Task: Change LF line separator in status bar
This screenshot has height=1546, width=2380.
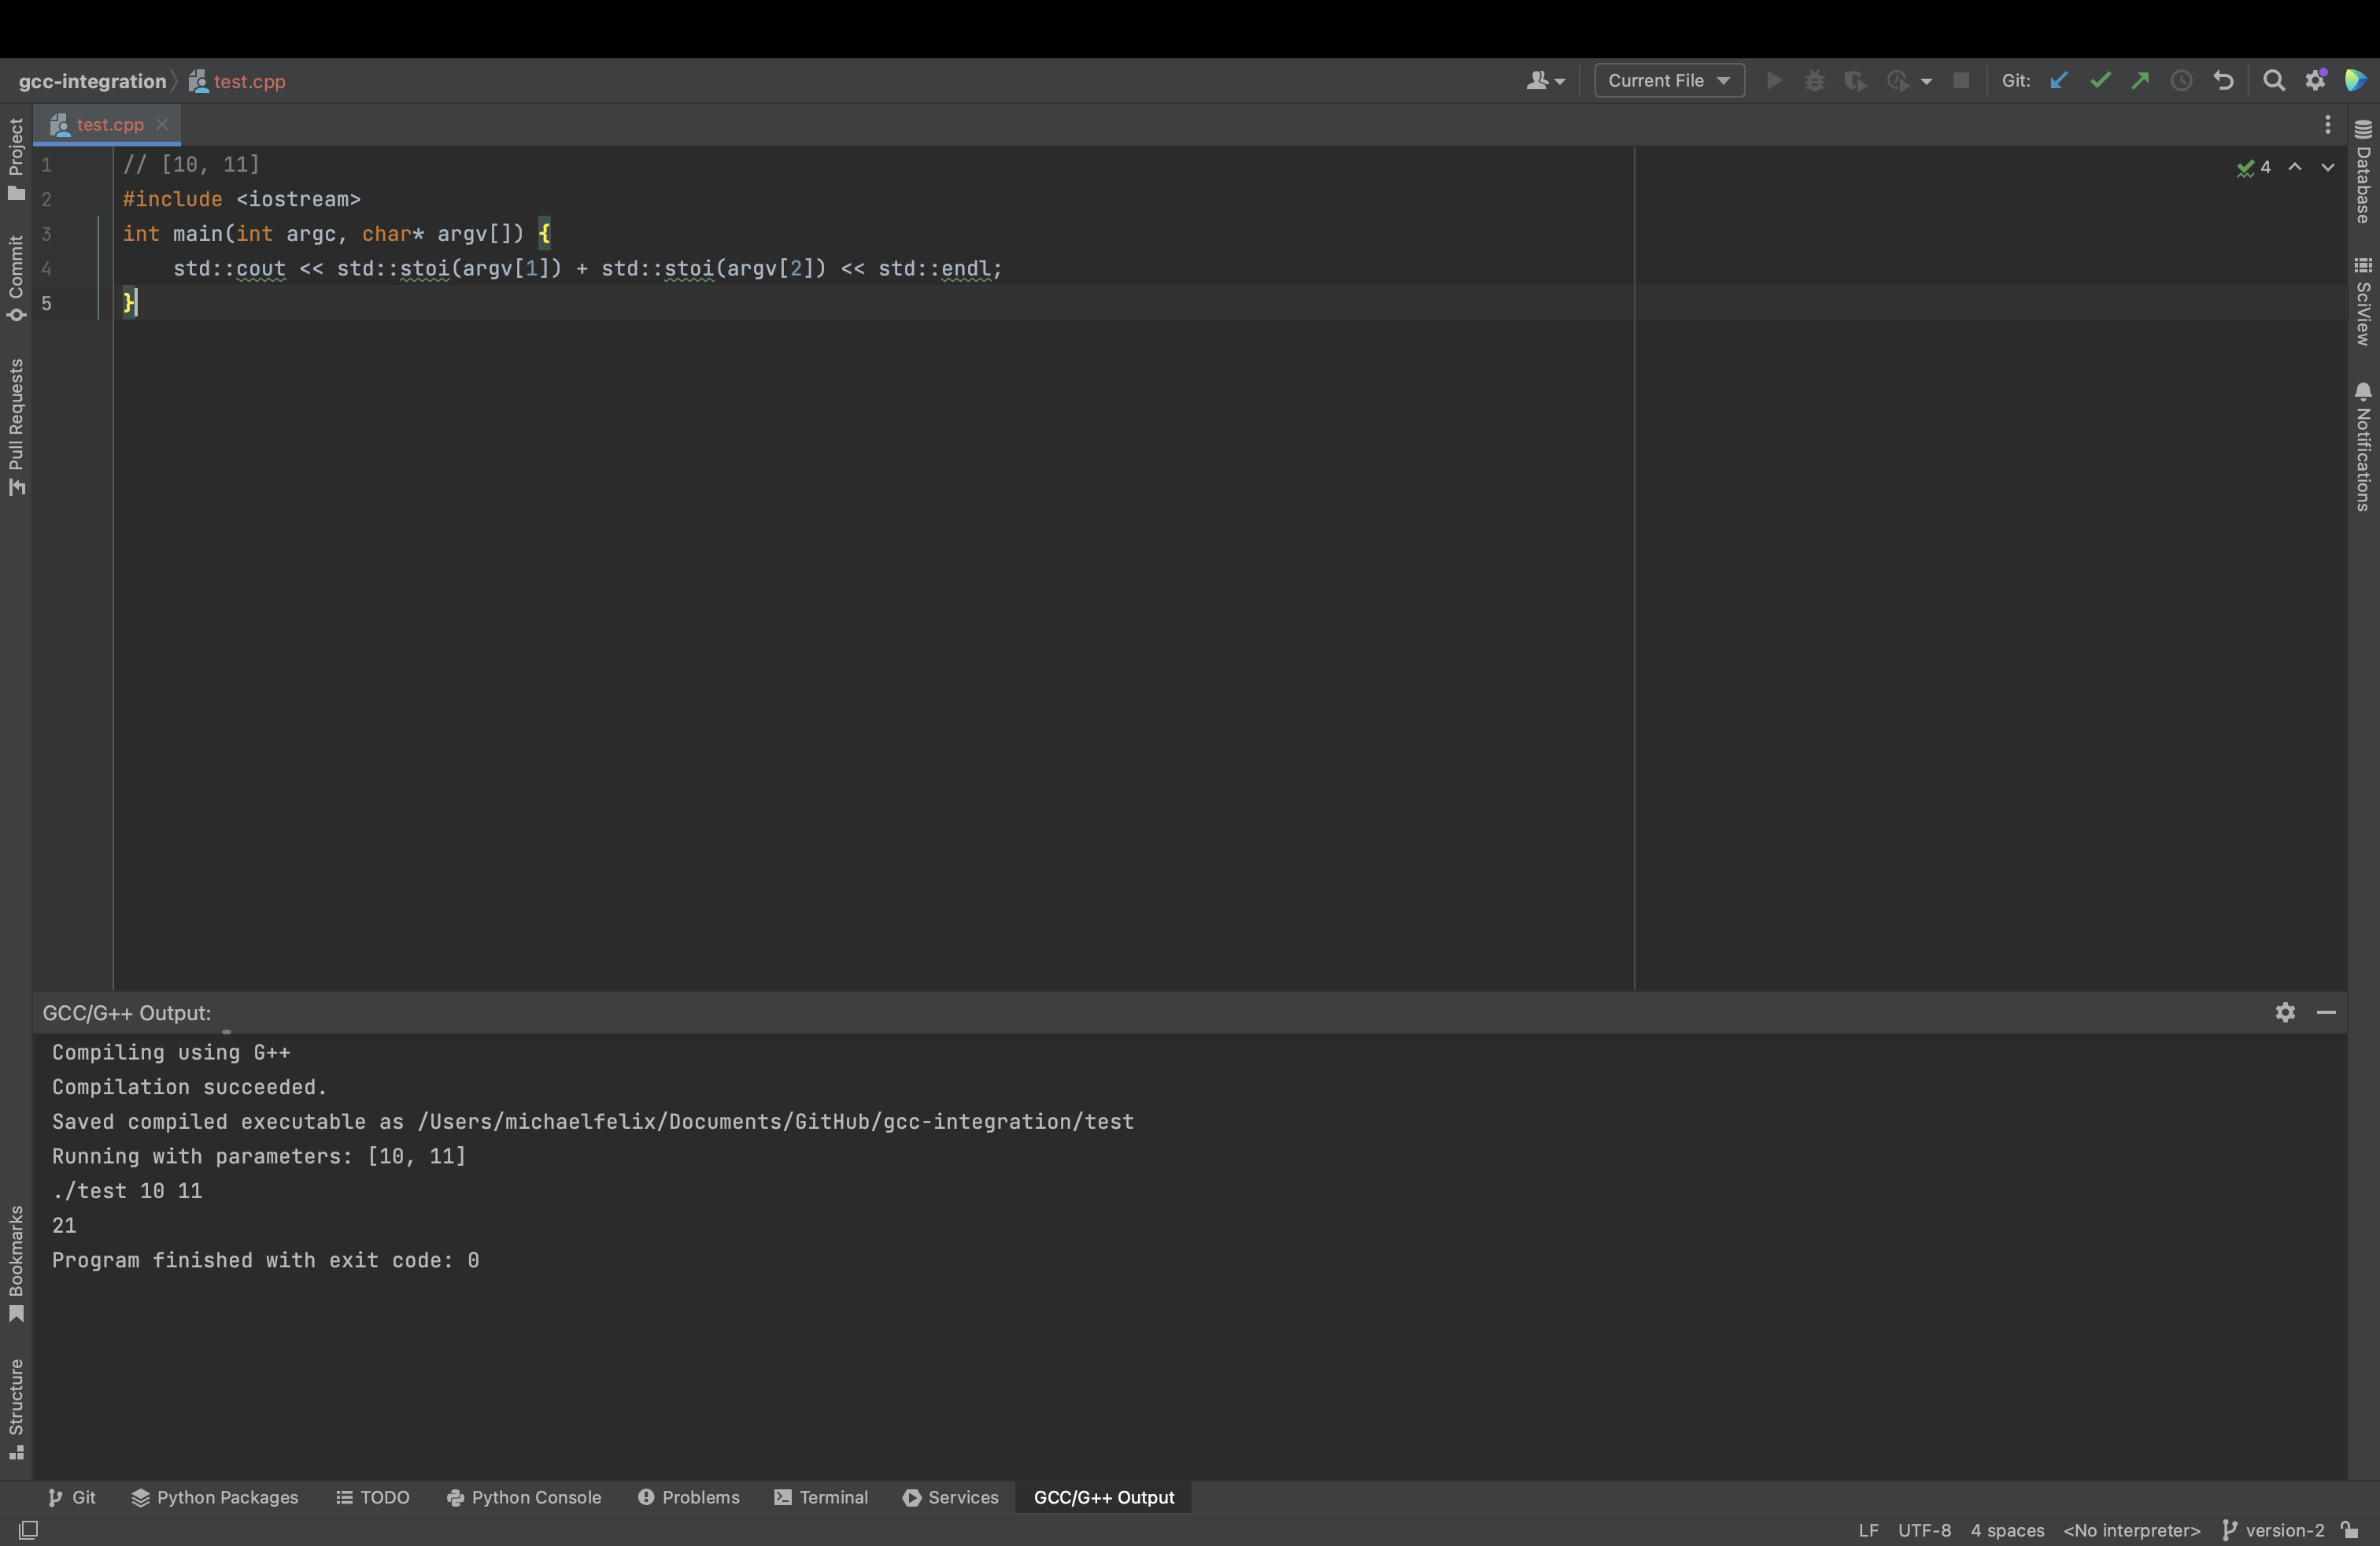Action: (1868, 1531)
